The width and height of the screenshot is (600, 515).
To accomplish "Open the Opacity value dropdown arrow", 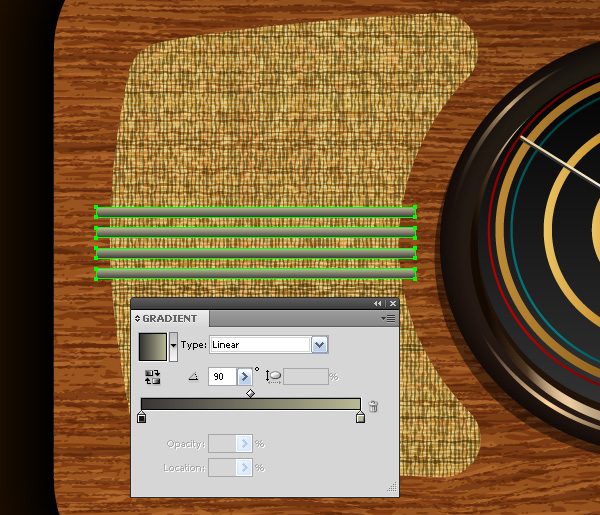I will 244,444.
